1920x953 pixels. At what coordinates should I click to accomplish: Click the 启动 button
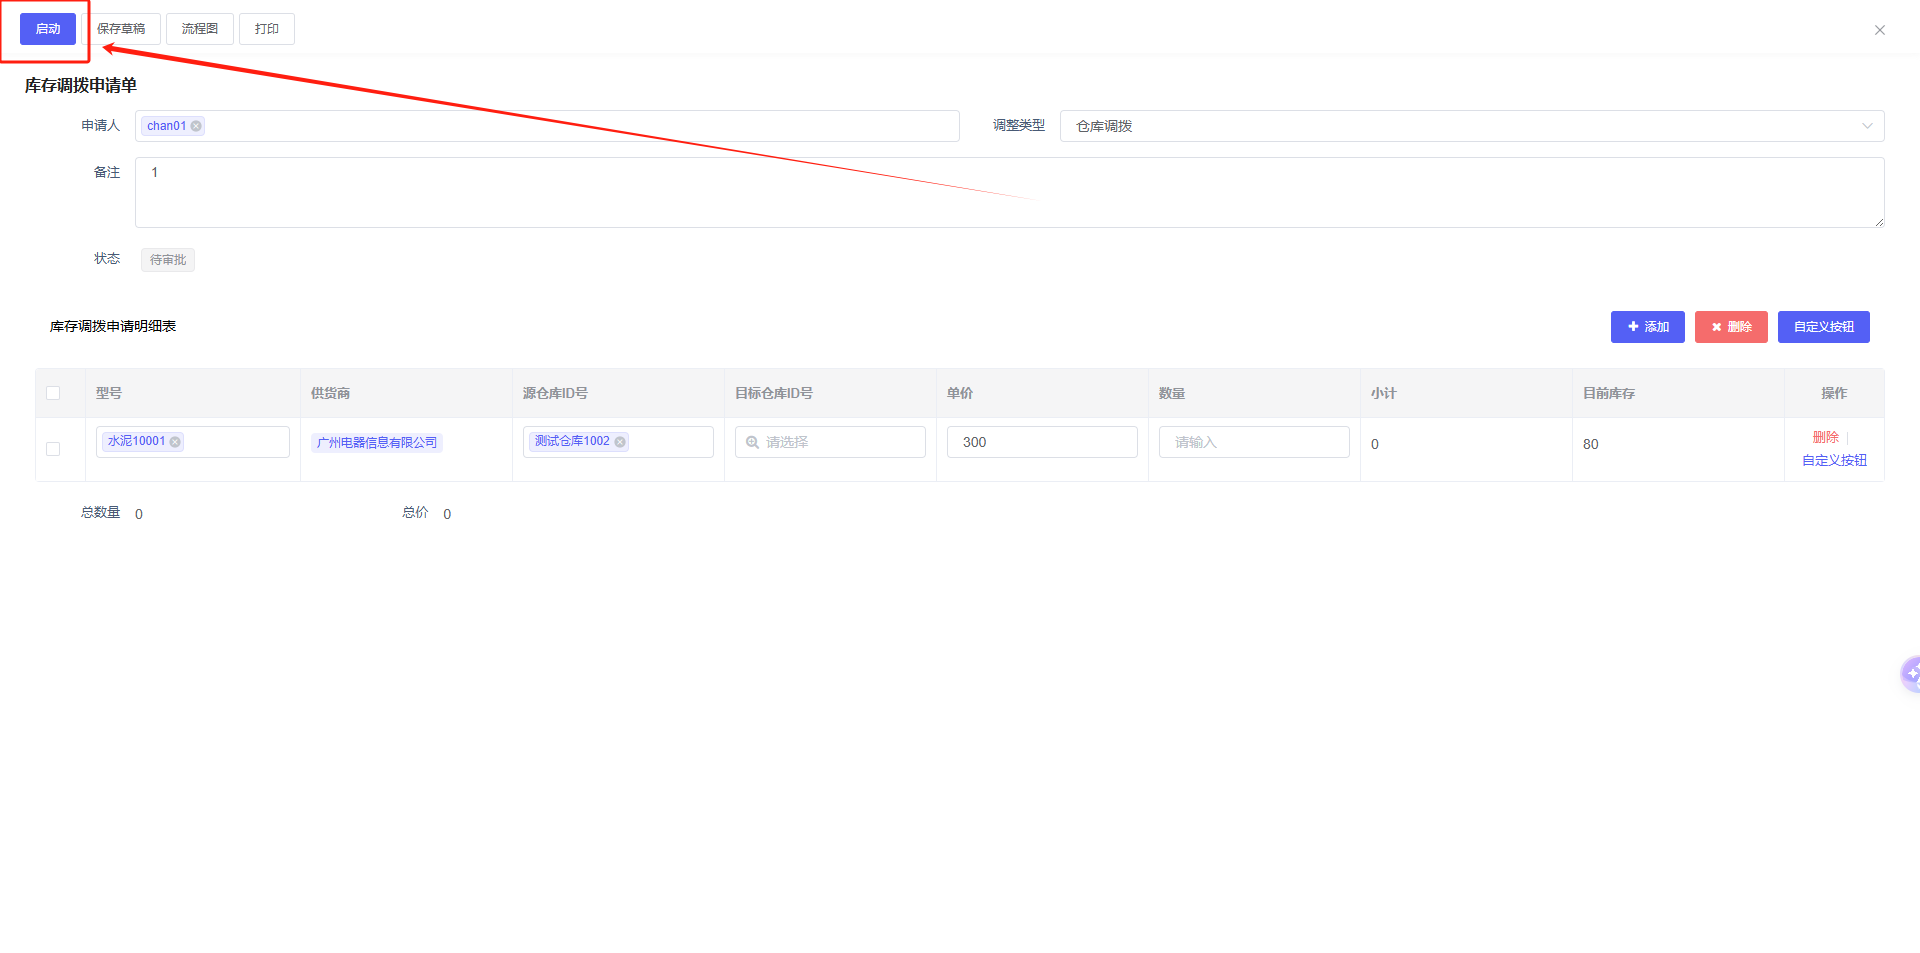point(48,29)
